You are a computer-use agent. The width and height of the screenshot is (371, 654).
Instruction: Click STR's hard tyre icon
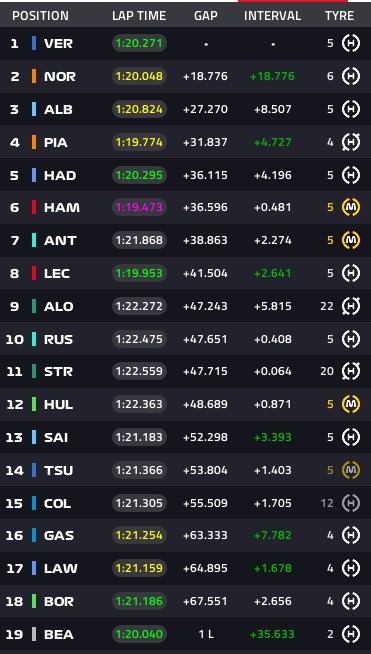pyautogui.click(x=351, y=371)
